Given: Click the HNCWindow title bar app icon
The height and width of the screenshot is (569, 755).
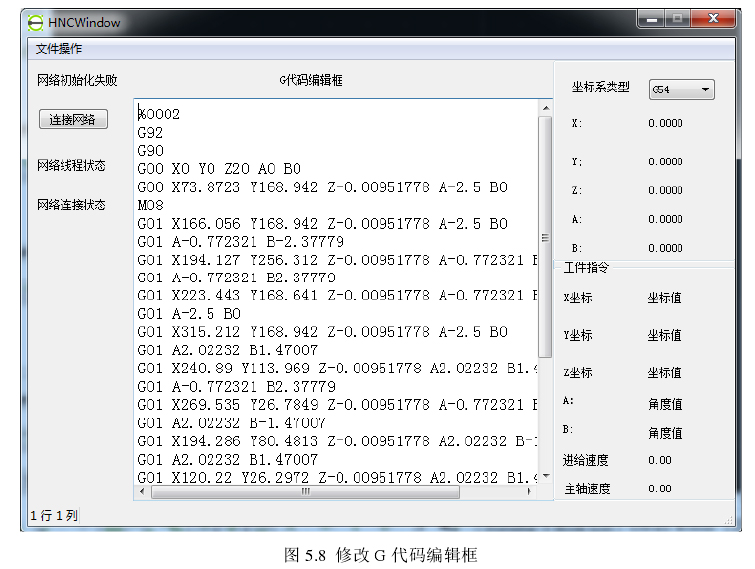Looking at the screenshot, I should click(36, 22).
